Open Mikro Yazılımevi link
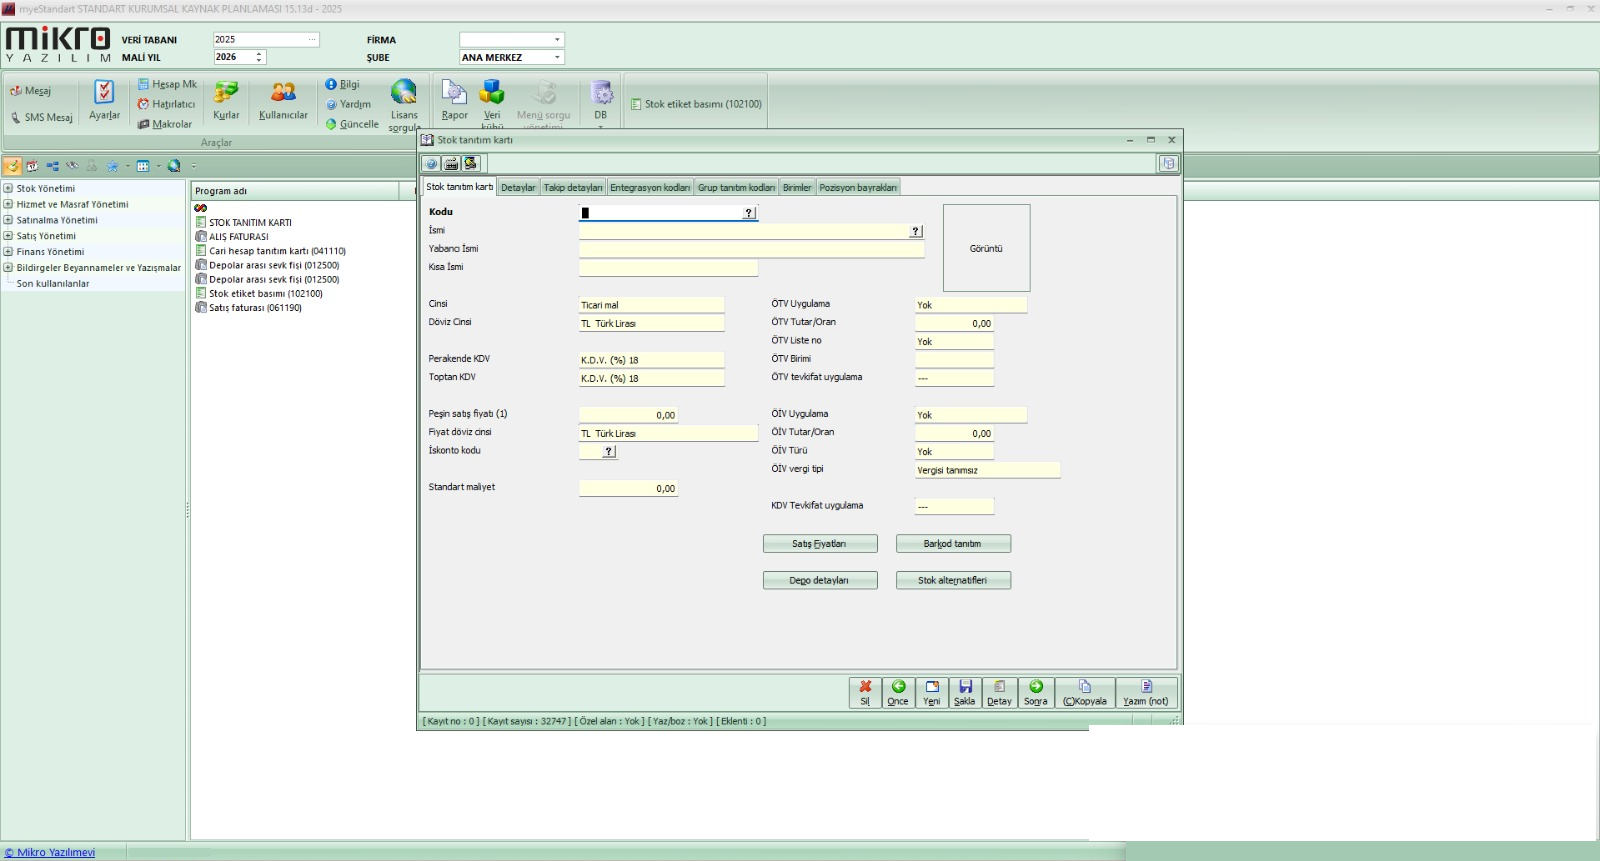 point(50,853)
